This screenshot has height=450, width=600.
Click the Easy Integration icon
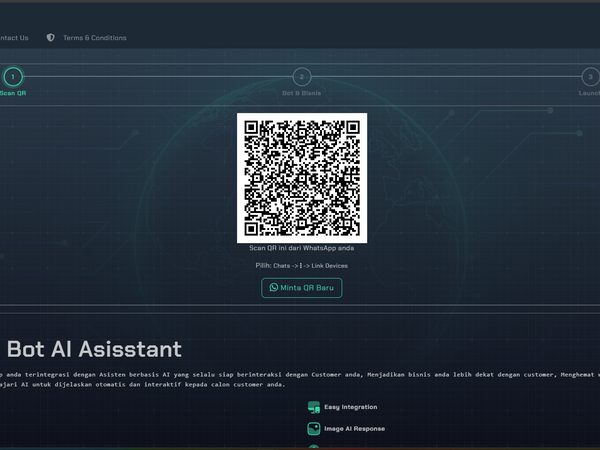pos(314,407)
